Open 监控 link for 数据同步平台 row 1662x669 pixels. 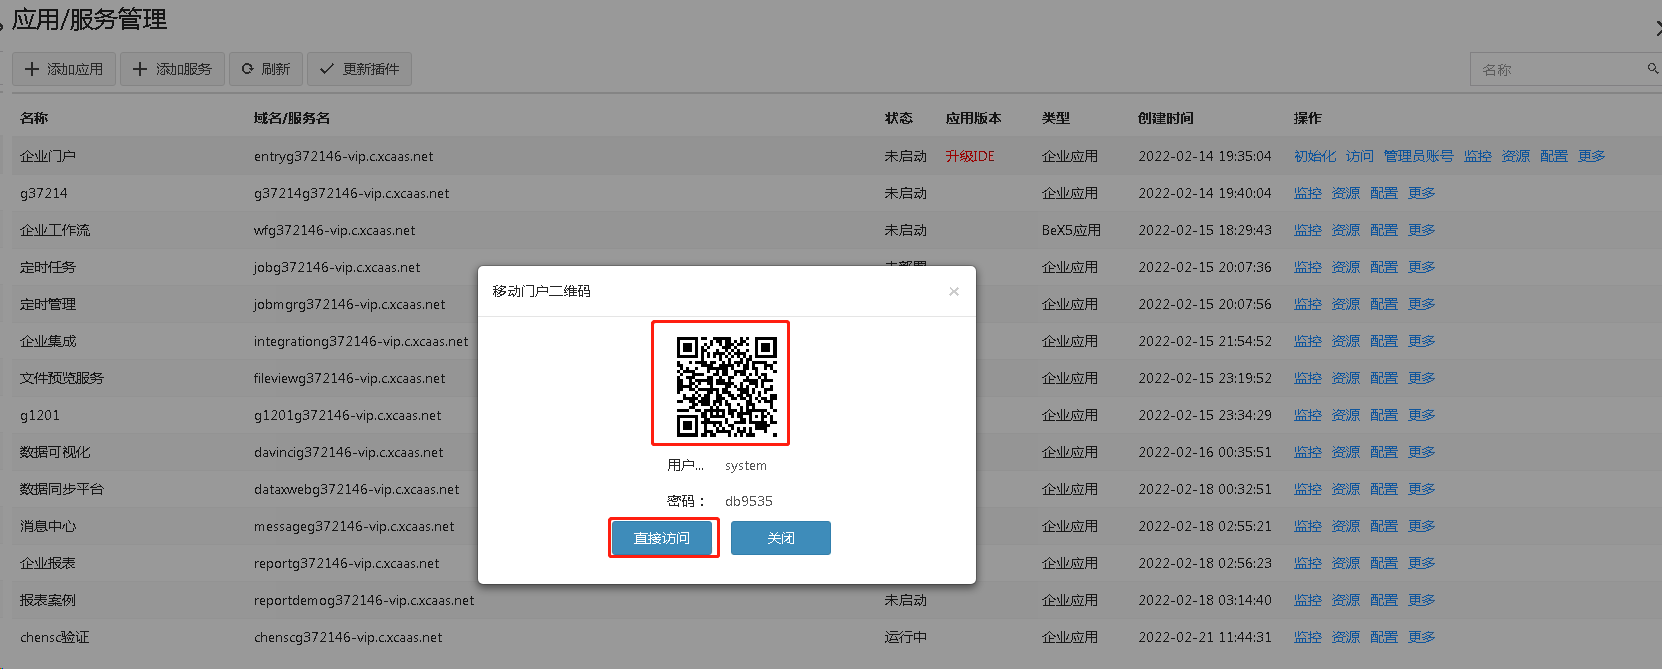coord(1308,489)
